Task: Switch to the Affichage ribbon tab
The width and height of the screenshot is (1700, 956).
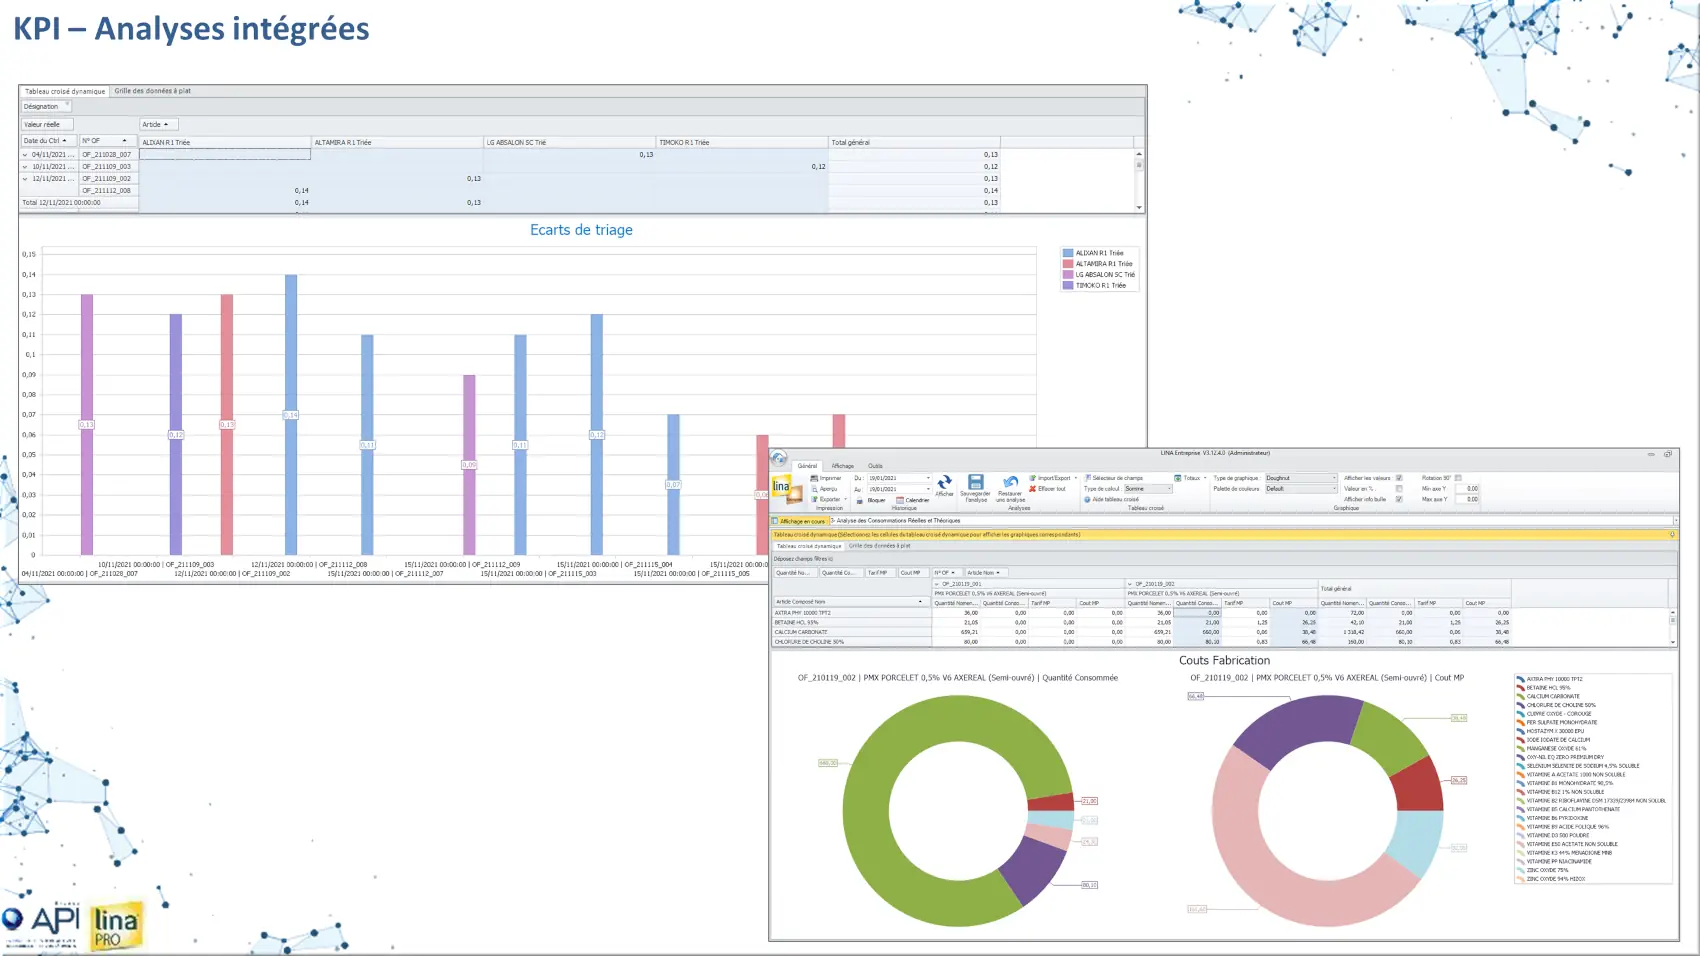Action: click(x=843, y=466)
